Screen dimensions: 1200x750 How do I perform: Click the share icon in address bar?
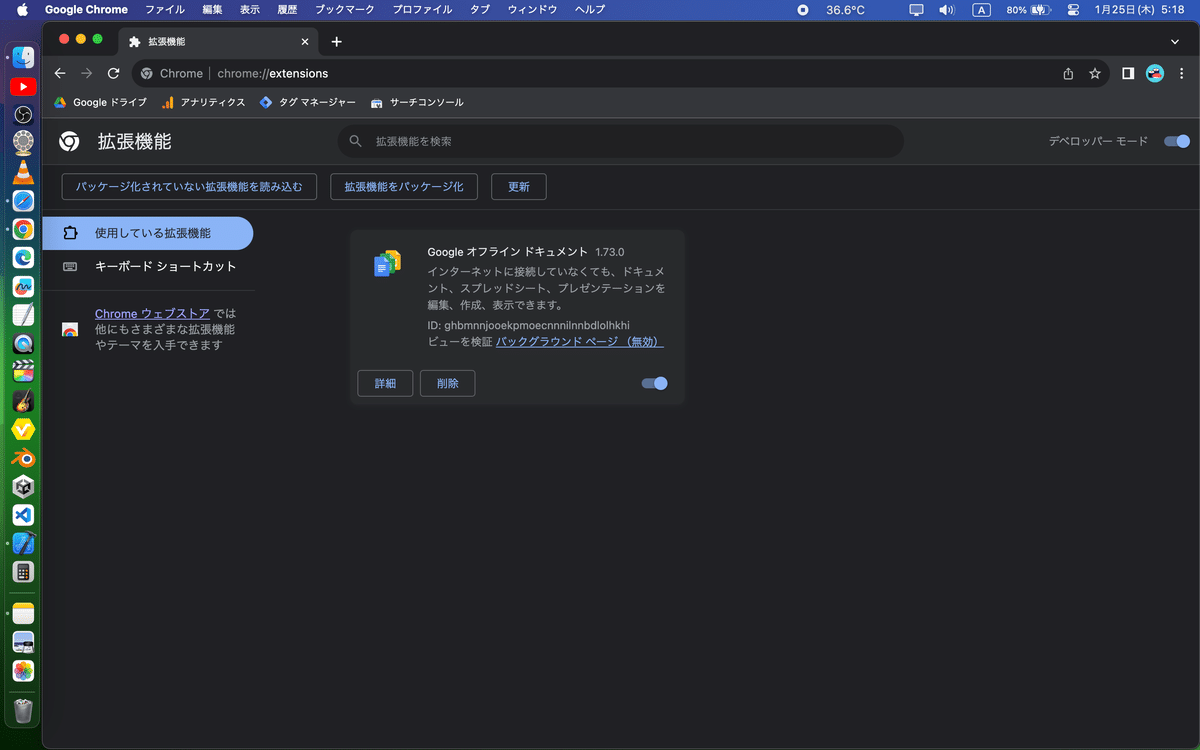(1068, 73)
